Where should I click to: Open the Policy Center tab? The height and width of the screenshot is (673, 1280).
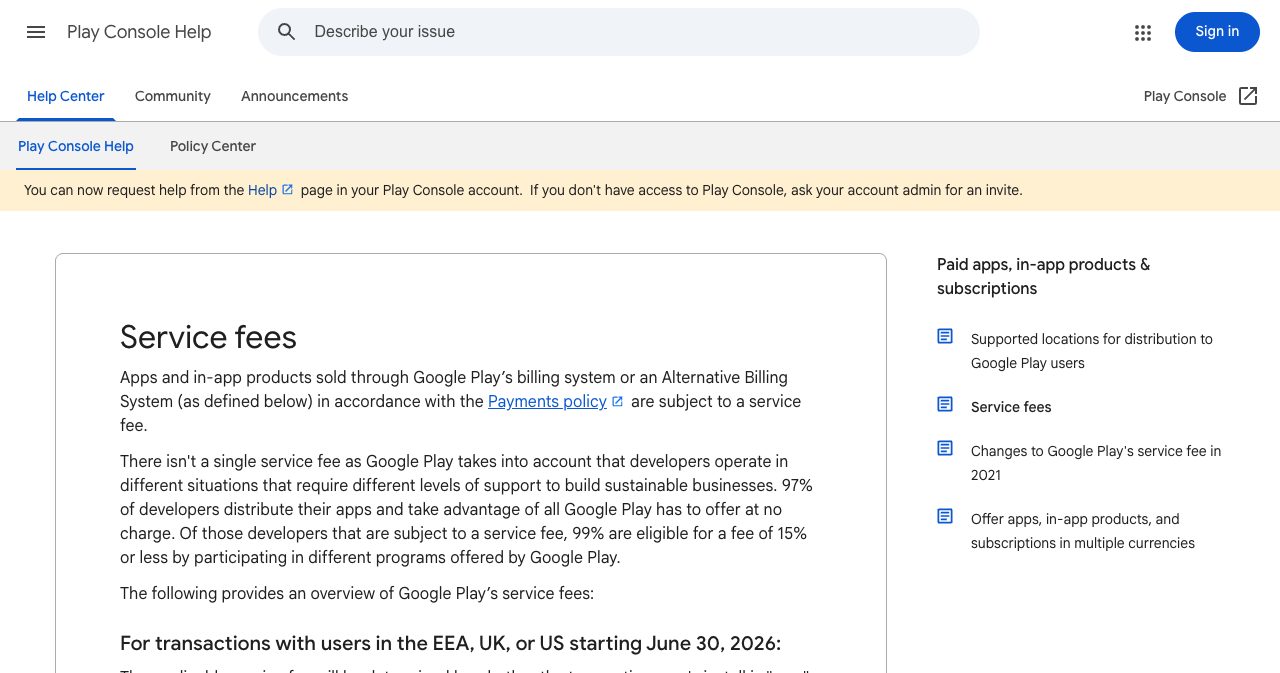[213, 147]
